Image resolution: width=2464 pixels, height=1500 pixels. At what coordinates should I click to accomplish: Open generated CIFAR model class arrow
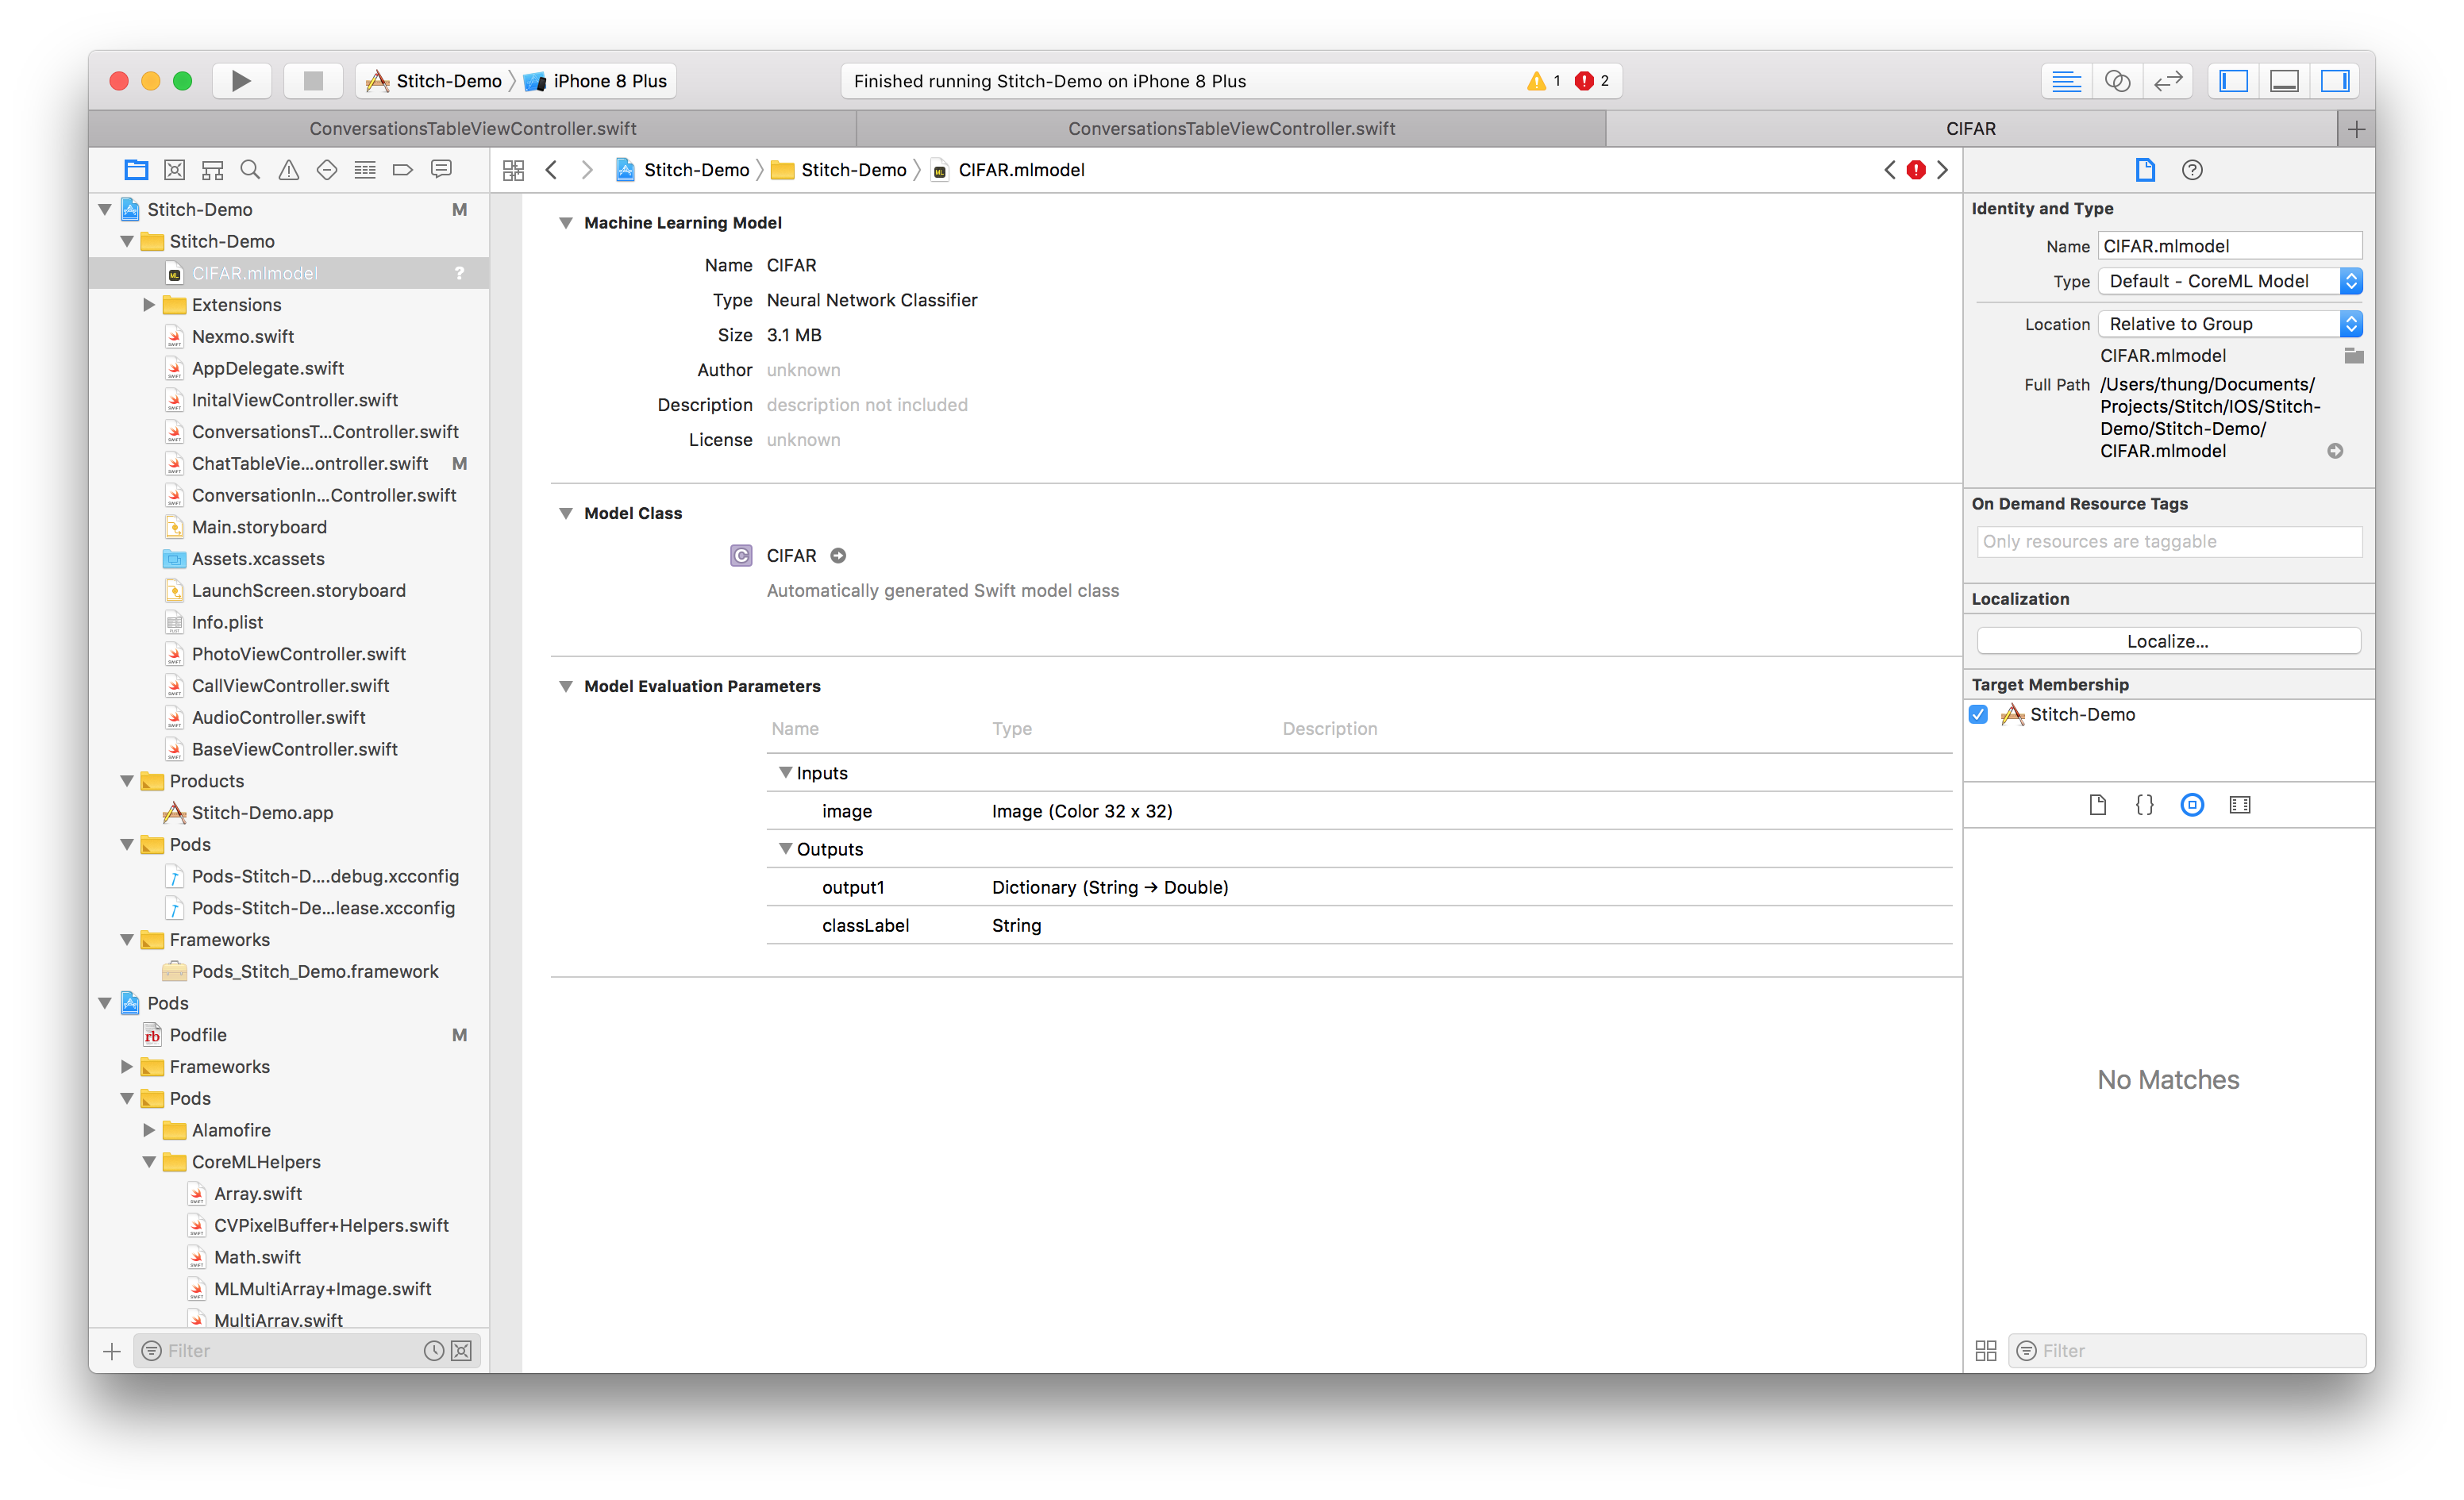838,556
